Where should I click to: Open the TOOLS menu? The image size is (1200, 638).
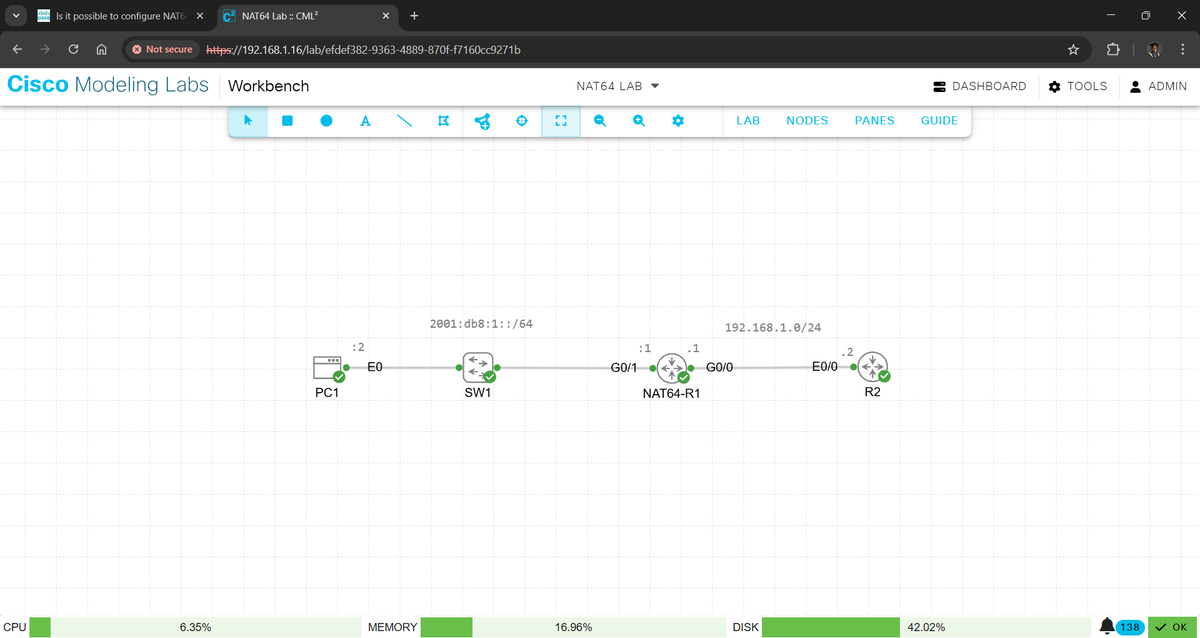[x=1077, y=86]
